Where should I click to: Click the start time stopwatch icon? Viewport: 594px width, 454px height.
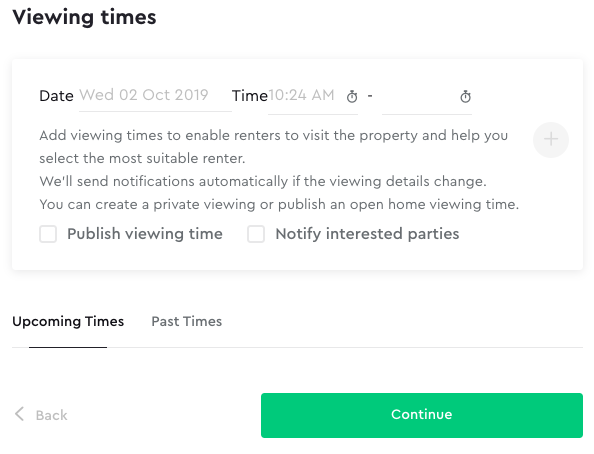(x=352, y=97)
